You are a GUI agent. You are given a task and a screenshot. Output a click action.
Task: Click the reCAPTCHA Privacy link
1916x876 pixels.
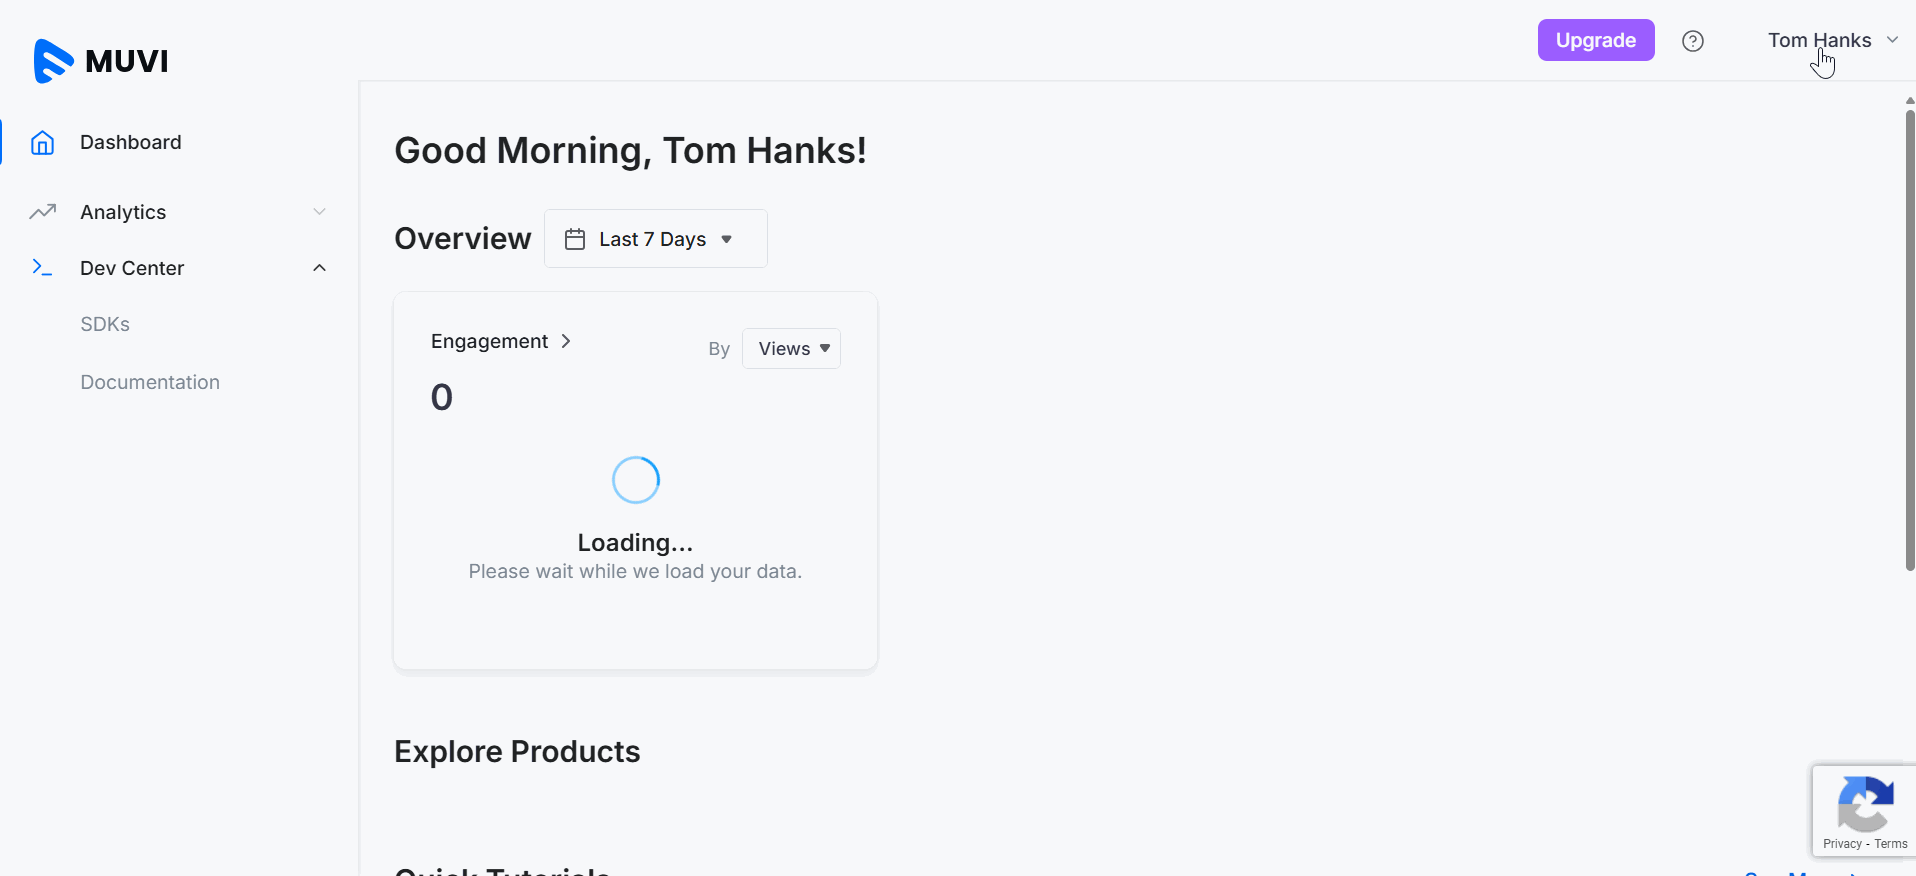click(x=1841, y=844)
